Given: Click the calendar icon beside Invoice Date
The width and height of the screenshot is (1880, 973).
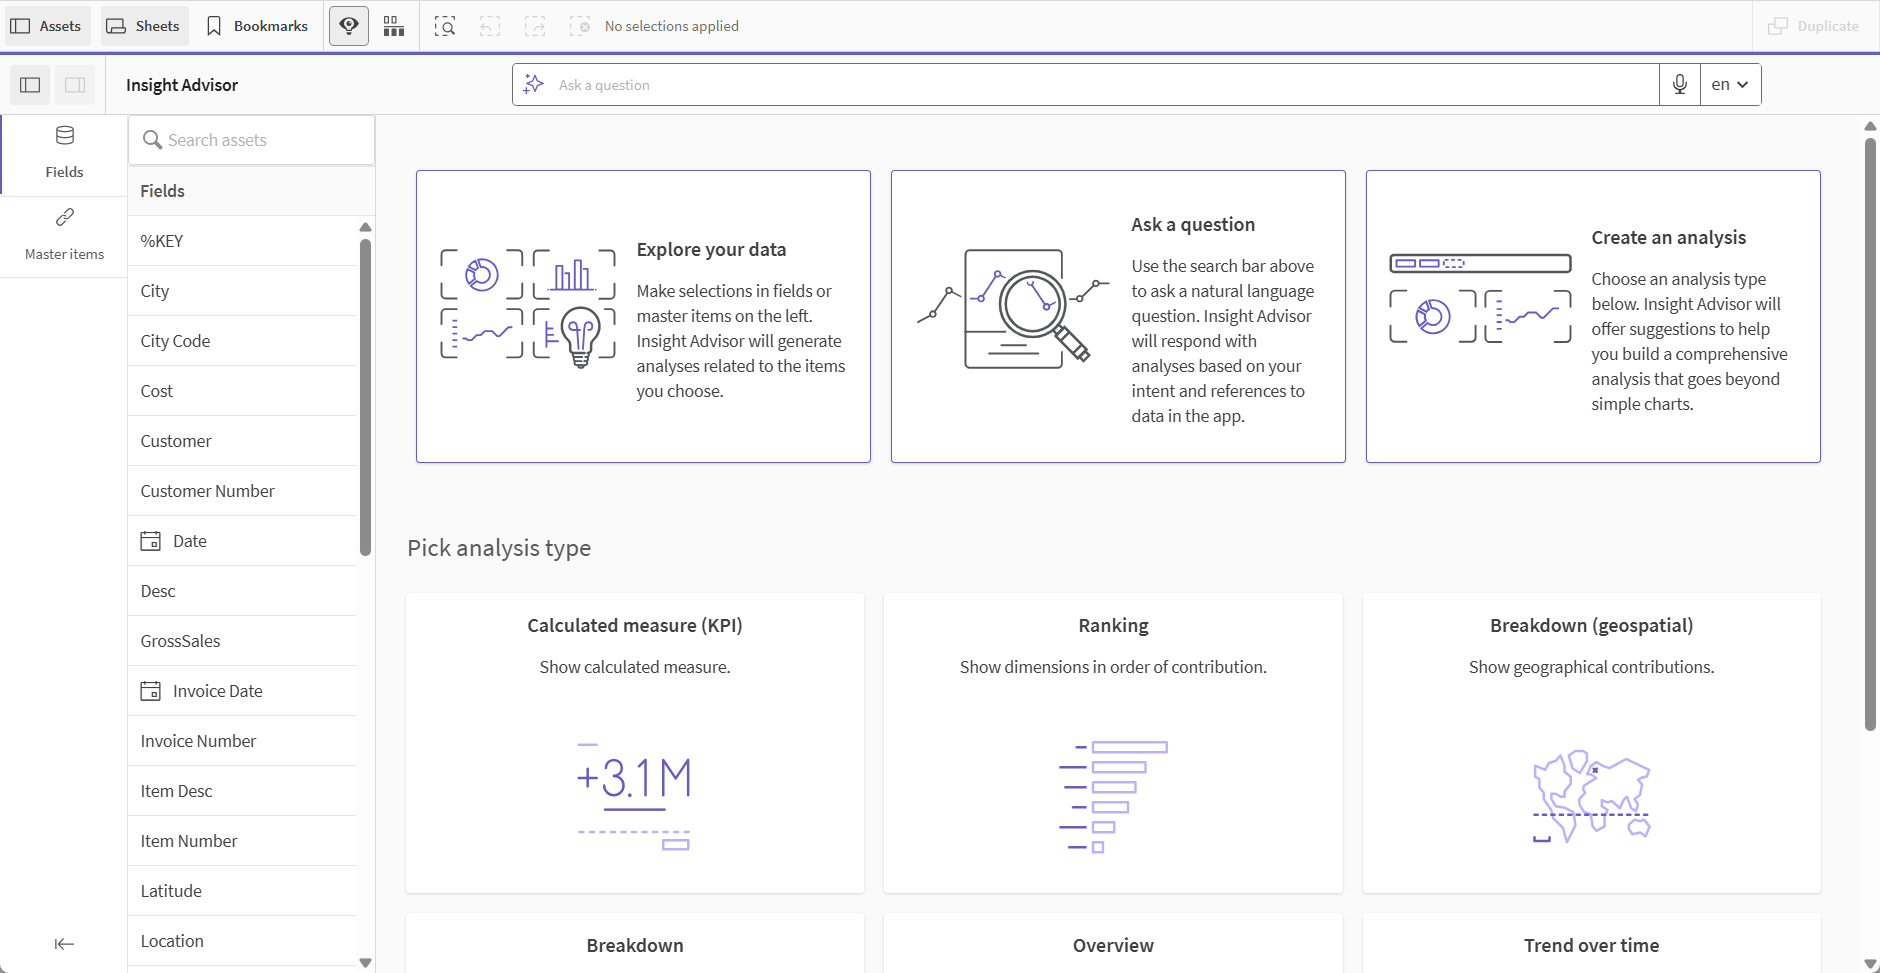Looking at the screenshot, I should tap(151, 690).
